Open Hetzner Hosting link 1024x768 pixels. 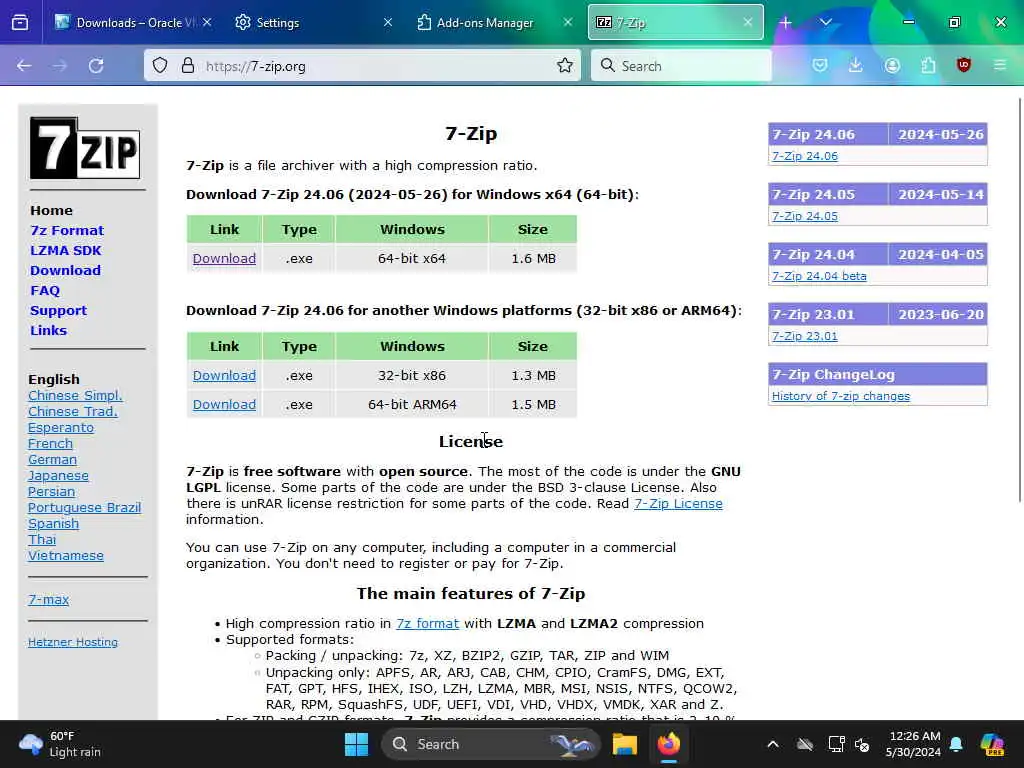[72, 642]
